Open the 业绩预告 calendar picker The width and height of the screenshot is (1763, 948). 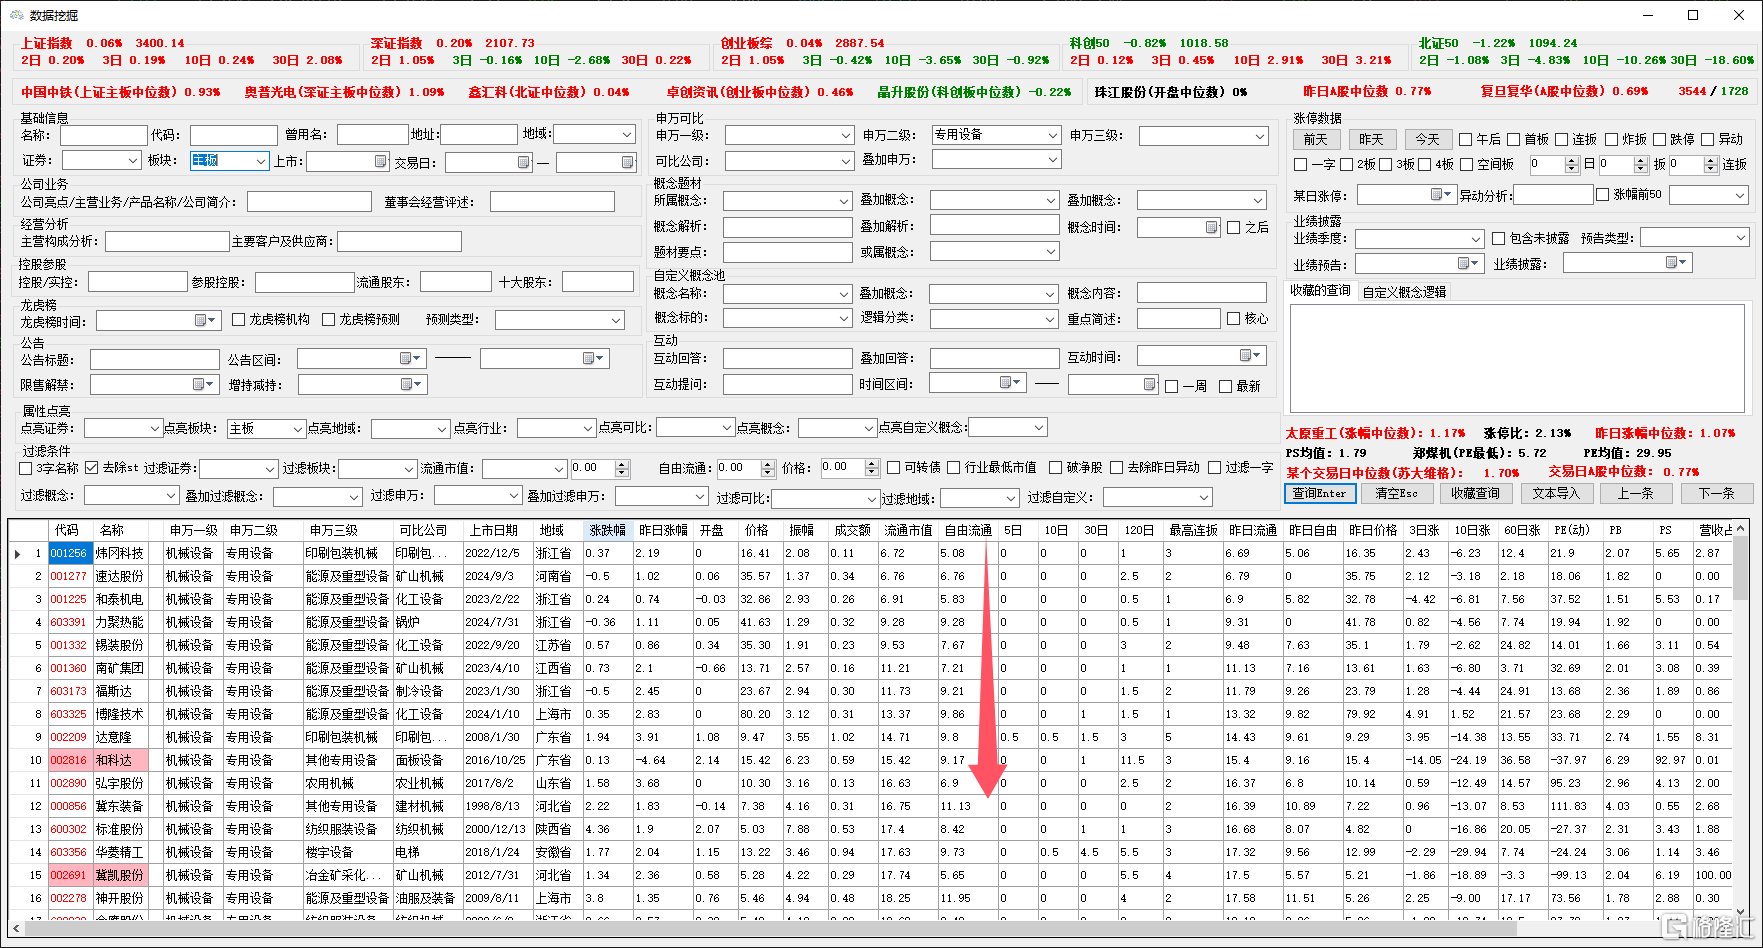point(1468,263)
